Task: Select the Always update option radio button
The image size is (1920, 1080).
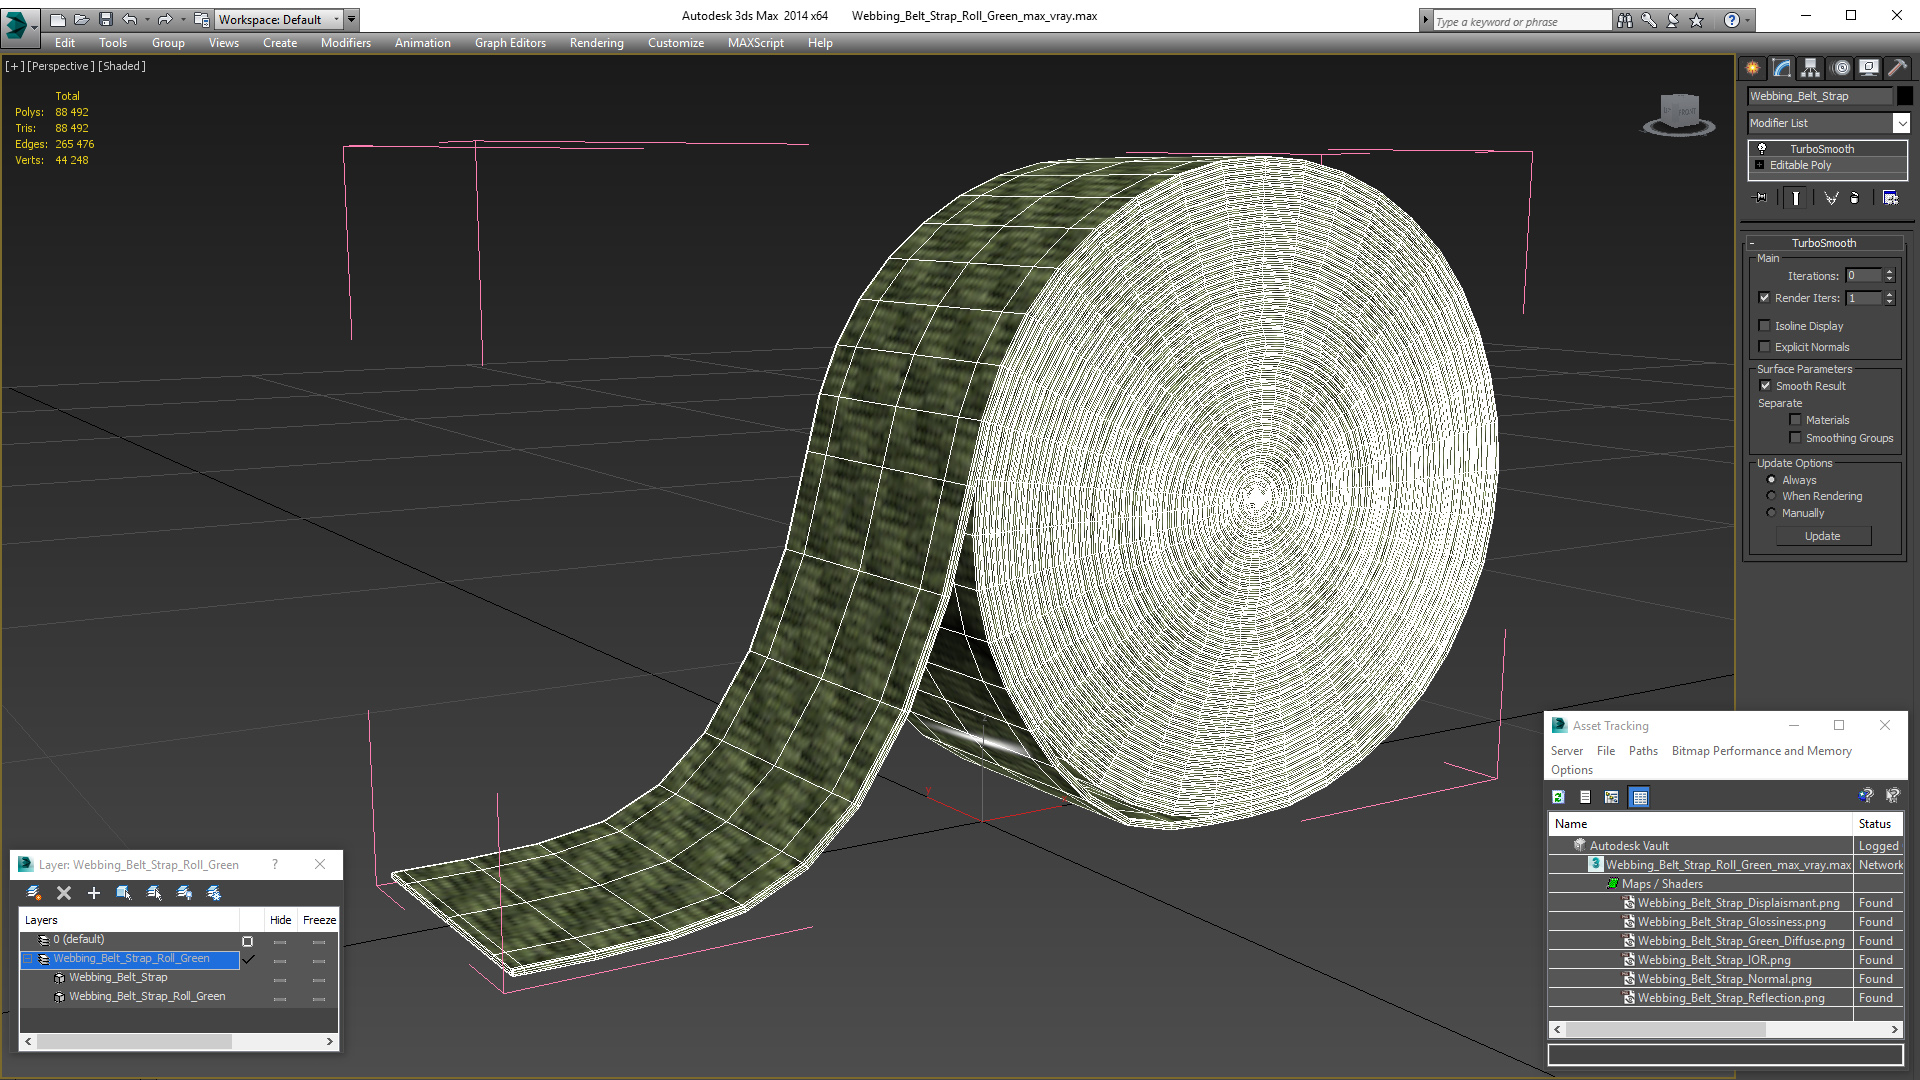Action: [1771, 480]
